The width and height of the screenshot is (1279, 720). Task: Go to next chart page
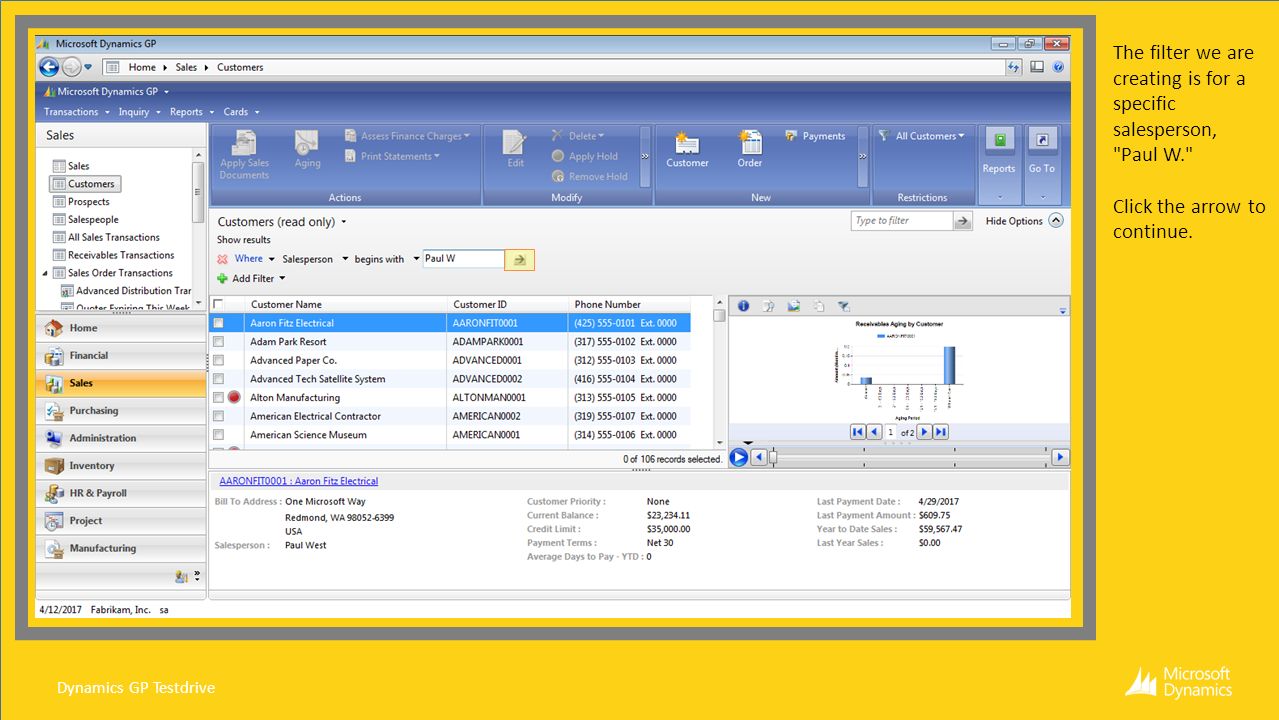pyautogui.click(x=924, y=432)
